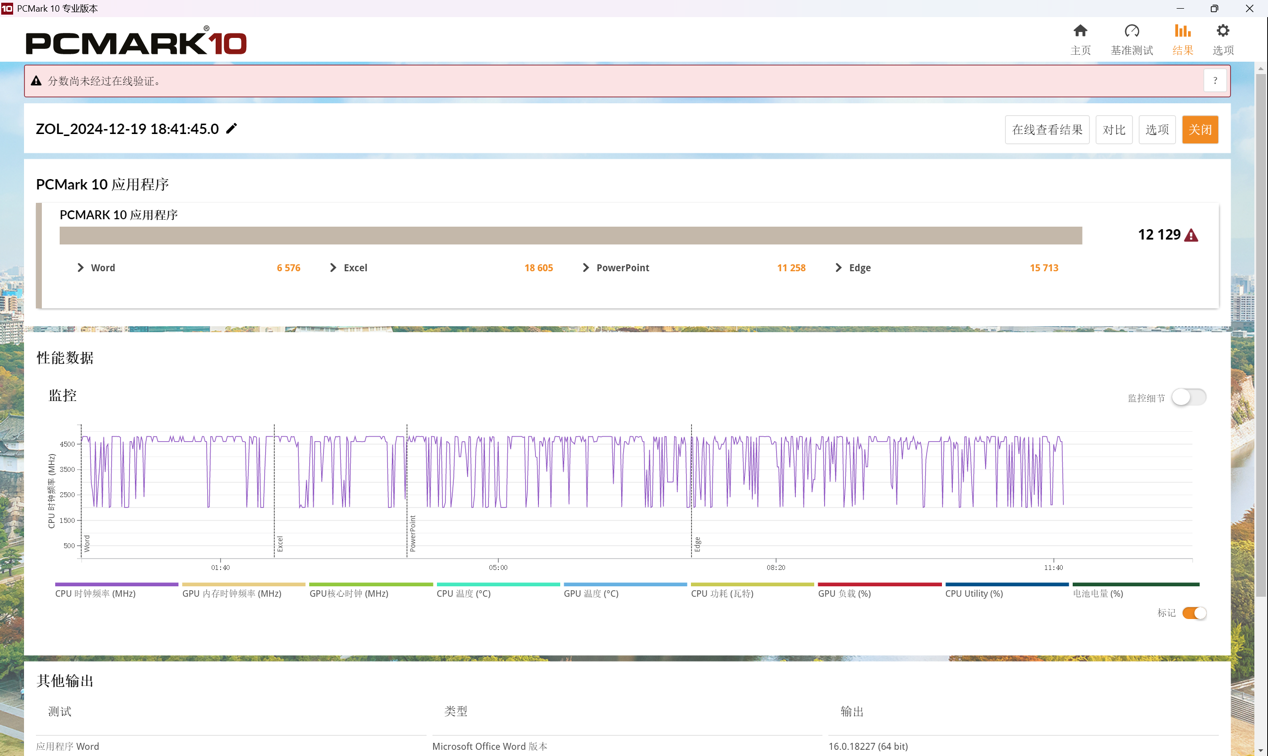Viewport: 1268px width, 756px height.
Task: Open the 选项 settings gear tab
Action: pyautogui.click(x=1223, y=39)
